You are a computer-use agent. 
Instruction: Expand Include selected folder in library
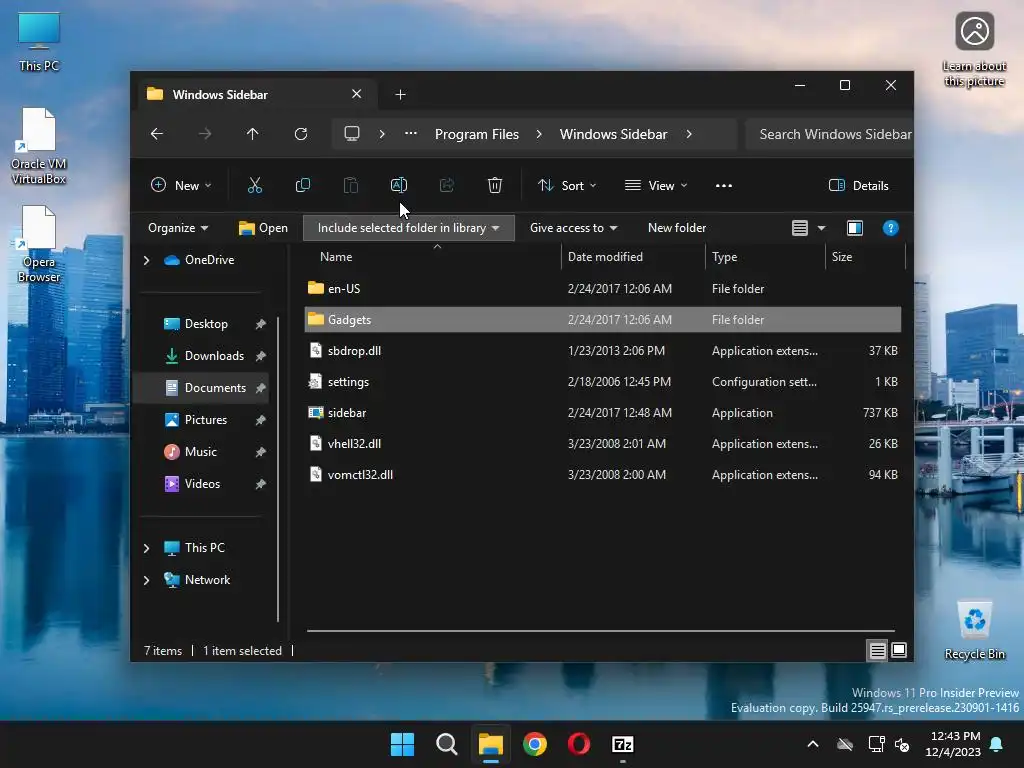pyautogui.click(x=409, y=228)
